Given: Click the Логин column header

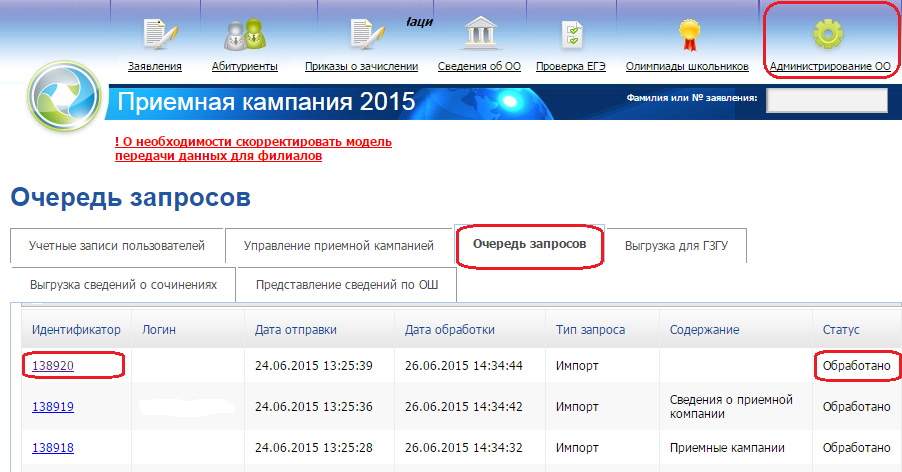Looking at the screenshot, I should (188, 329).
